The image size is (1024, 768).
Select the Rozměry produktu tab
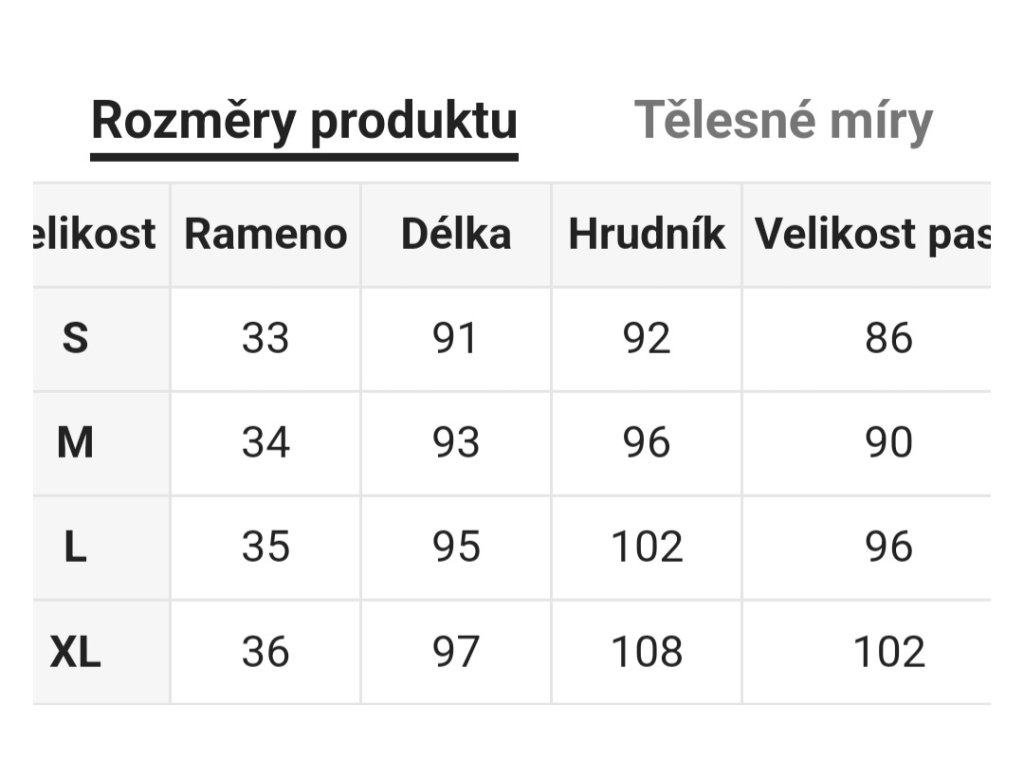[304, 123]
